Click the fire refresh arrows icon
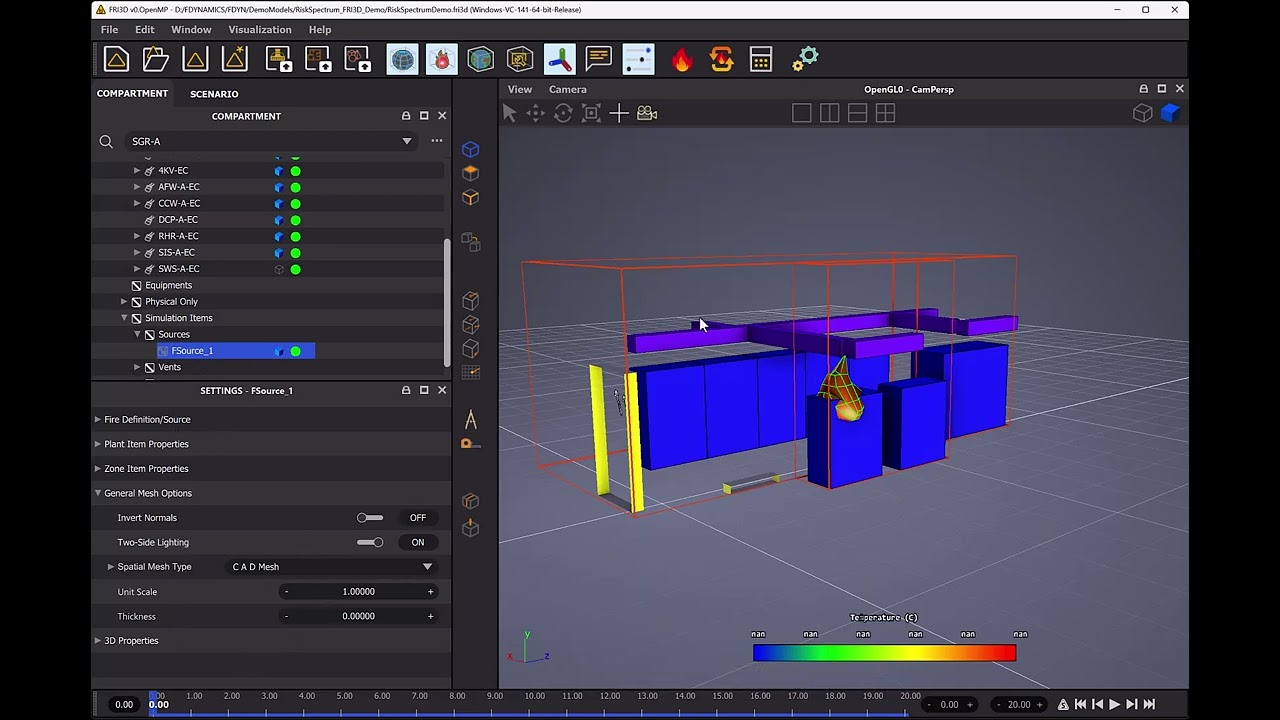This screenshot has height=720, width=1280. tap(721, 60)
